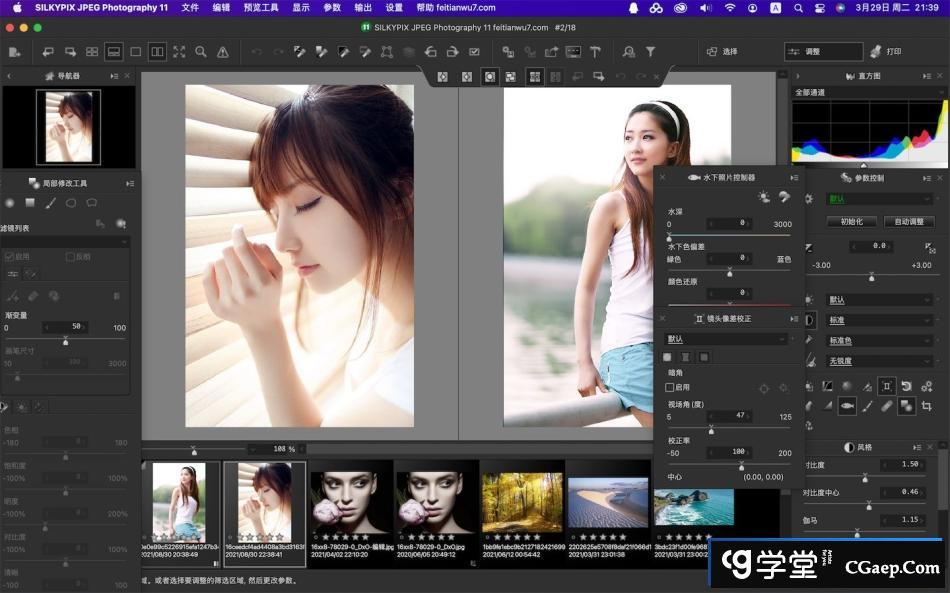Click the rotate reset icon in parameter panel

click(x=906, y=385)
